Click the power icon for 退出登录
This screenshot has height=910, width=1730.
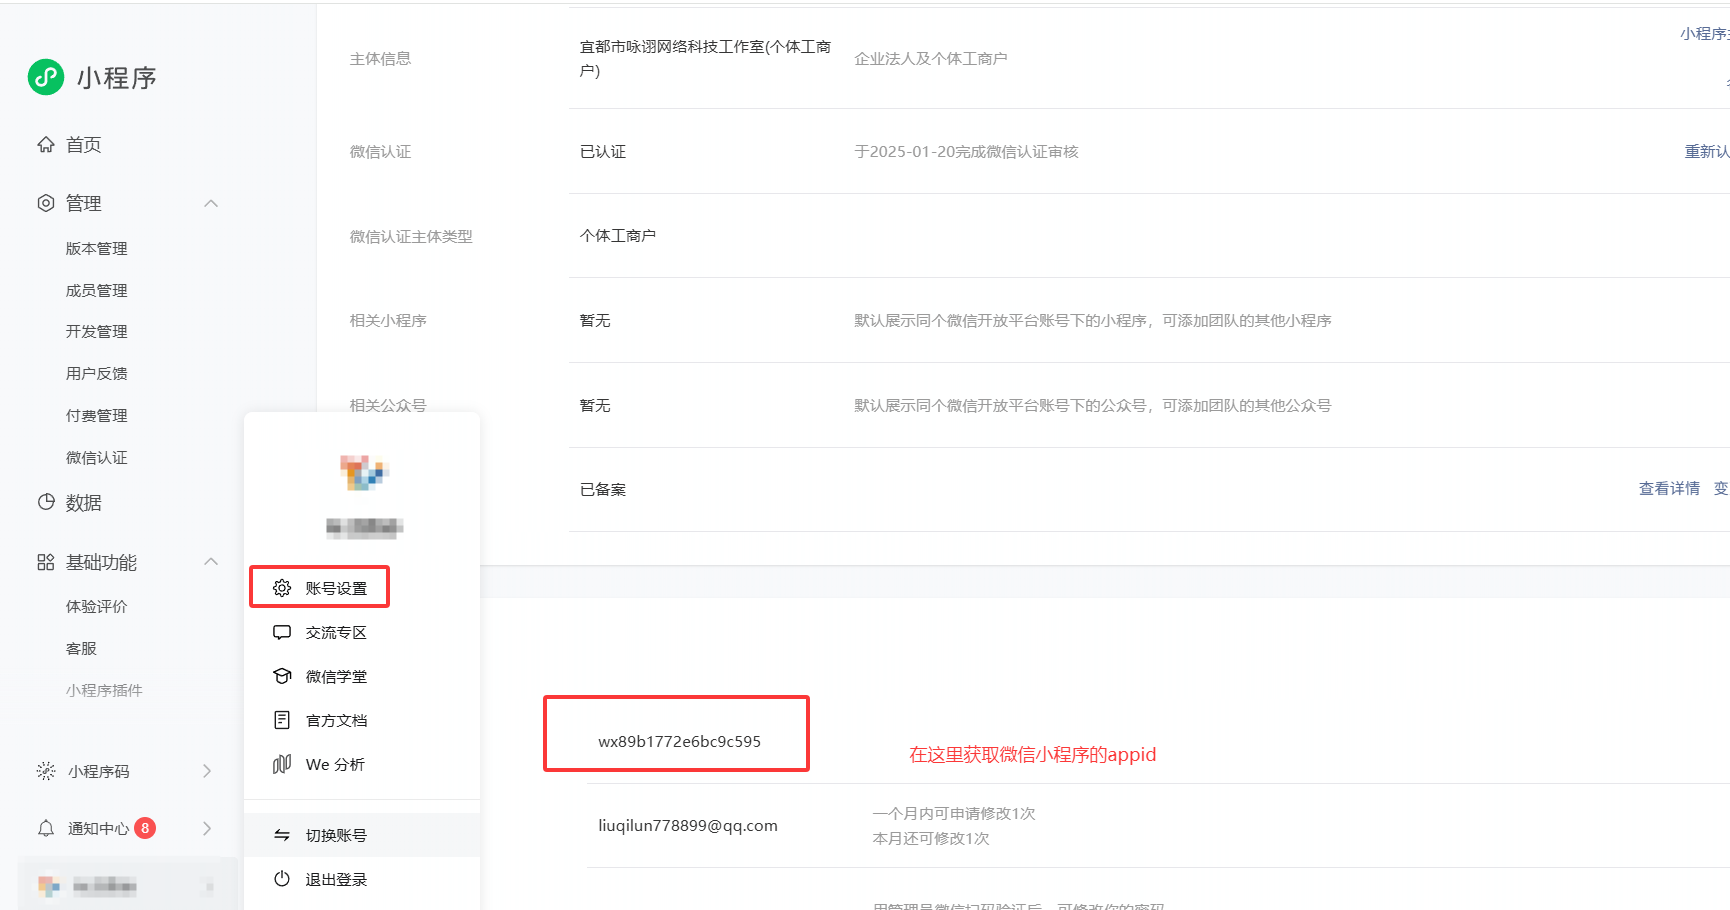(282, 879)
